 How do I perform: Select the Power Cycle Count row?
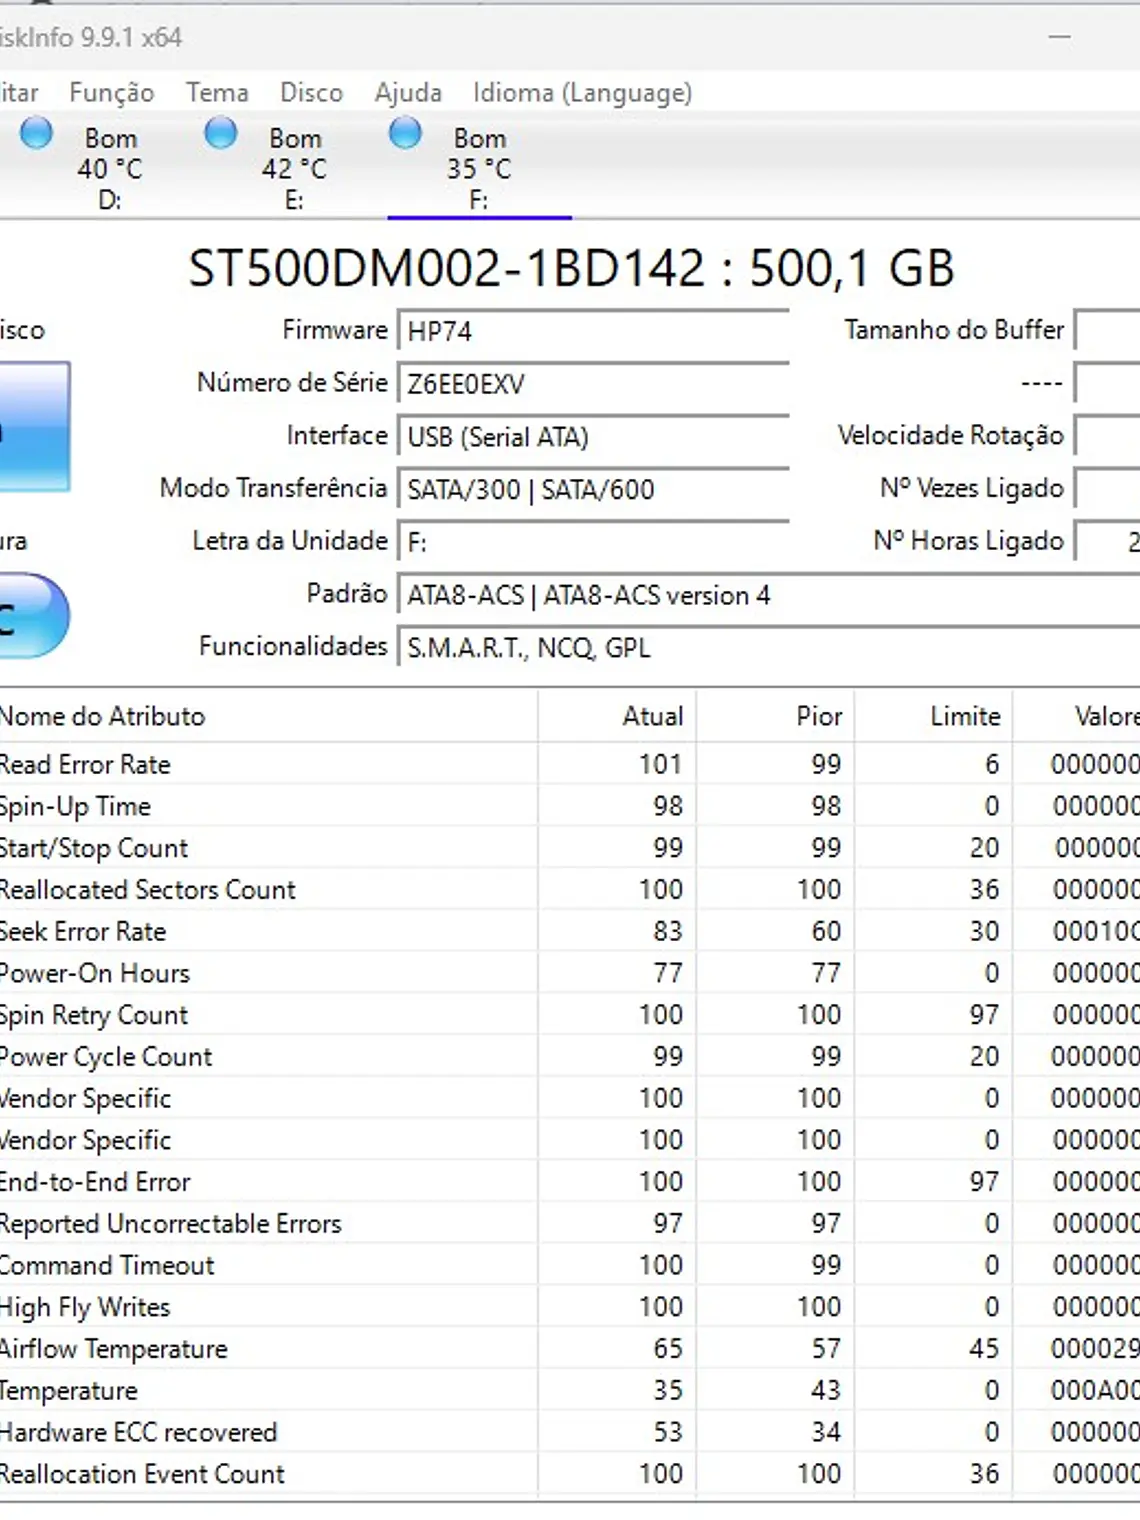[x=570, y=1057]
